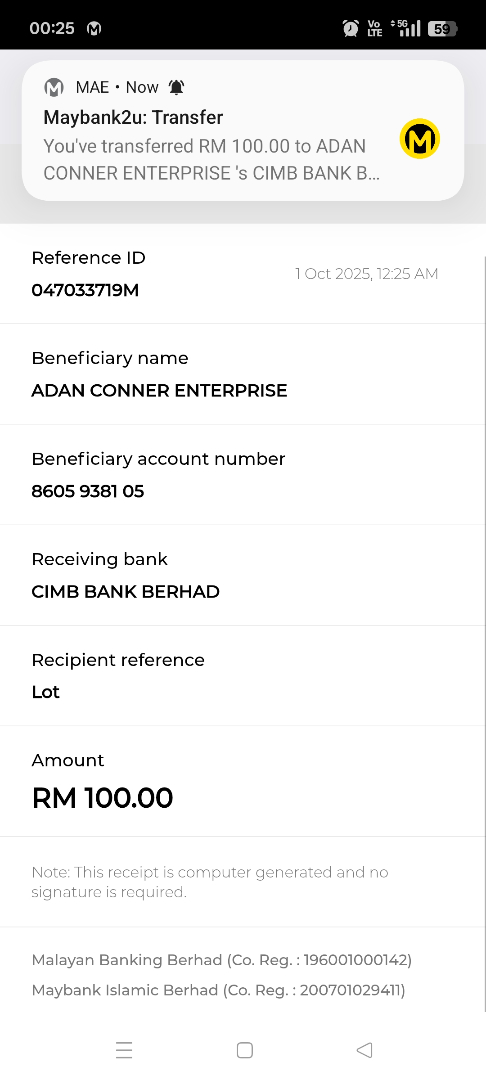Tap the Malayan Banking Berhad registration line

222,959
